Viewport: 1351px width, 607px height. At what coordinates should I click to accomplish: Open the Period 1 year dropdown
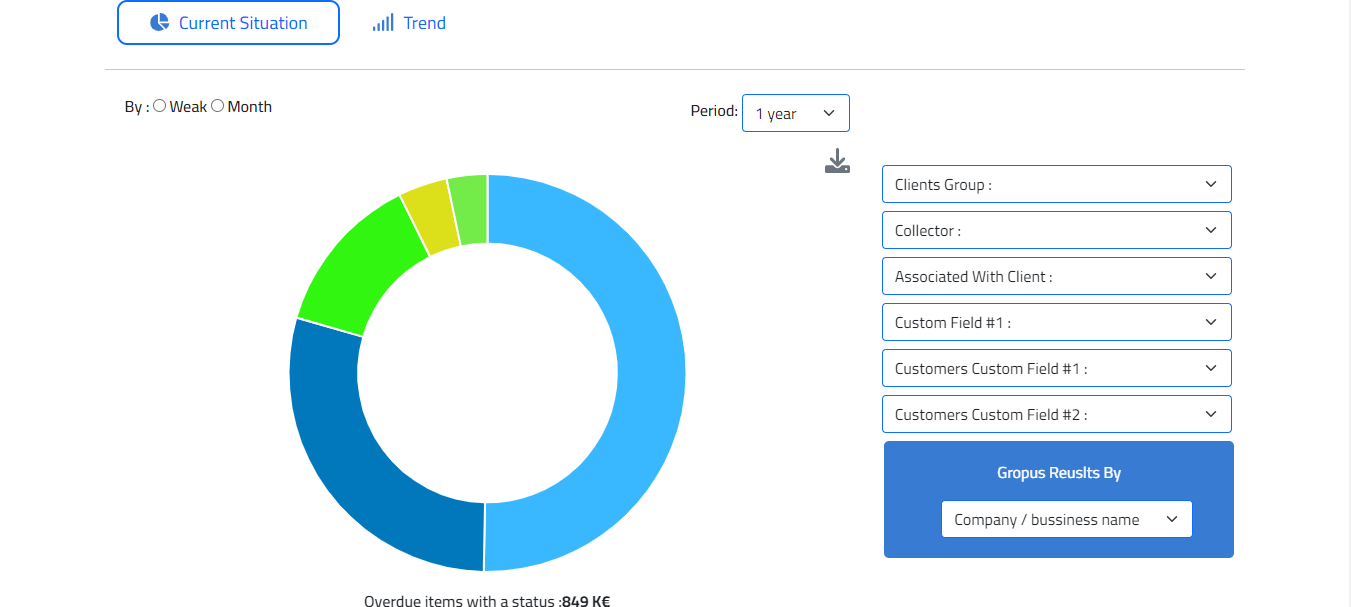(795, 113)
